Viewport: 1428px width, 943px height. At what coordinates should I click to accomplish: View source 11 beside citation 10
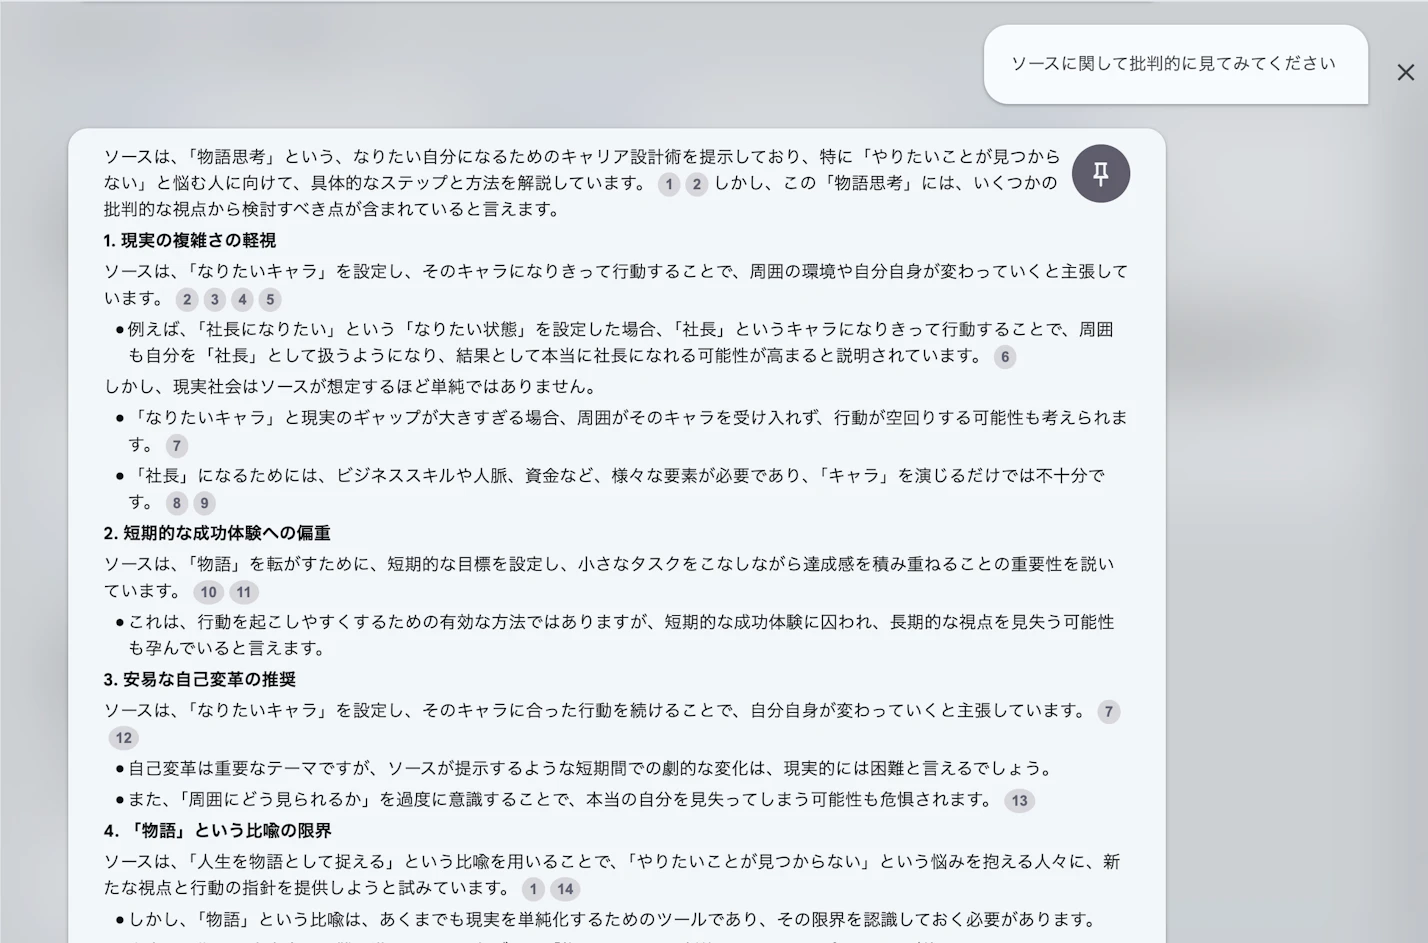pos(243,592)
